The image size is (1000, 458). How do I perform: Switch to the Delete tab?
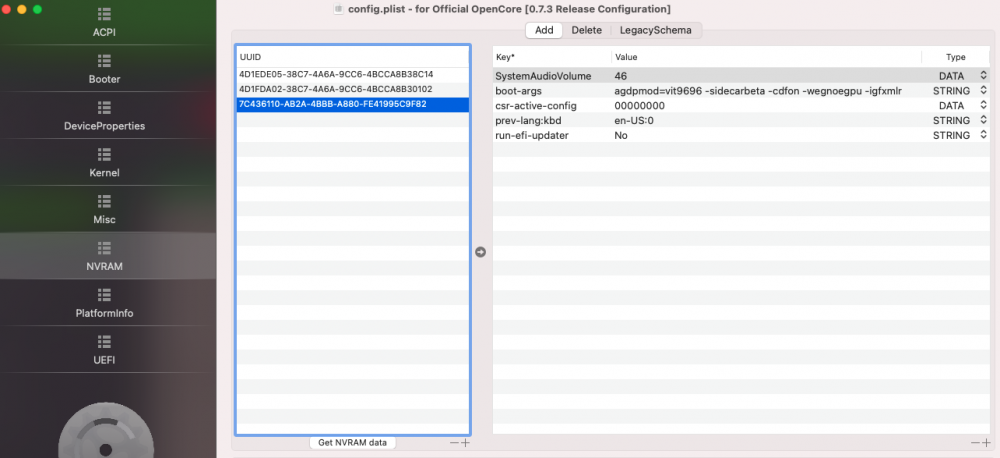pyautogui.click(x=586, y=30)
